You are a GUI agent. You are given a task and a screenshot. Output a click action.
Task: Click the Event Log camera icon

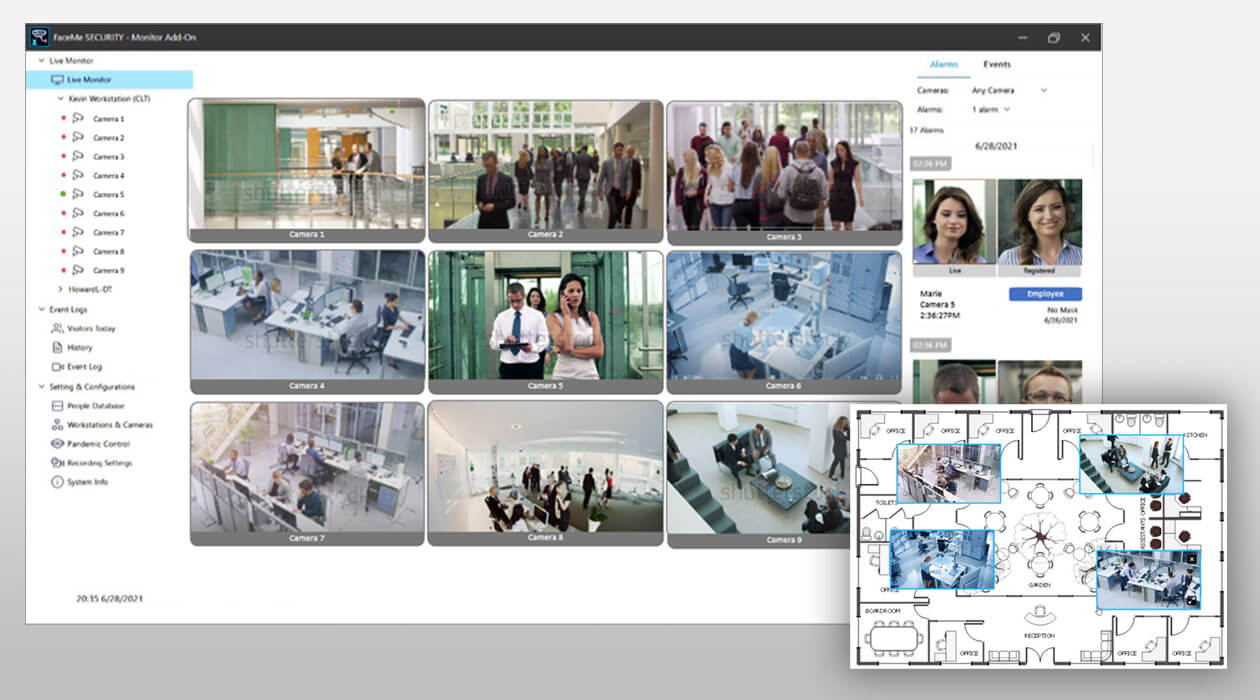(x=57, y=367)
